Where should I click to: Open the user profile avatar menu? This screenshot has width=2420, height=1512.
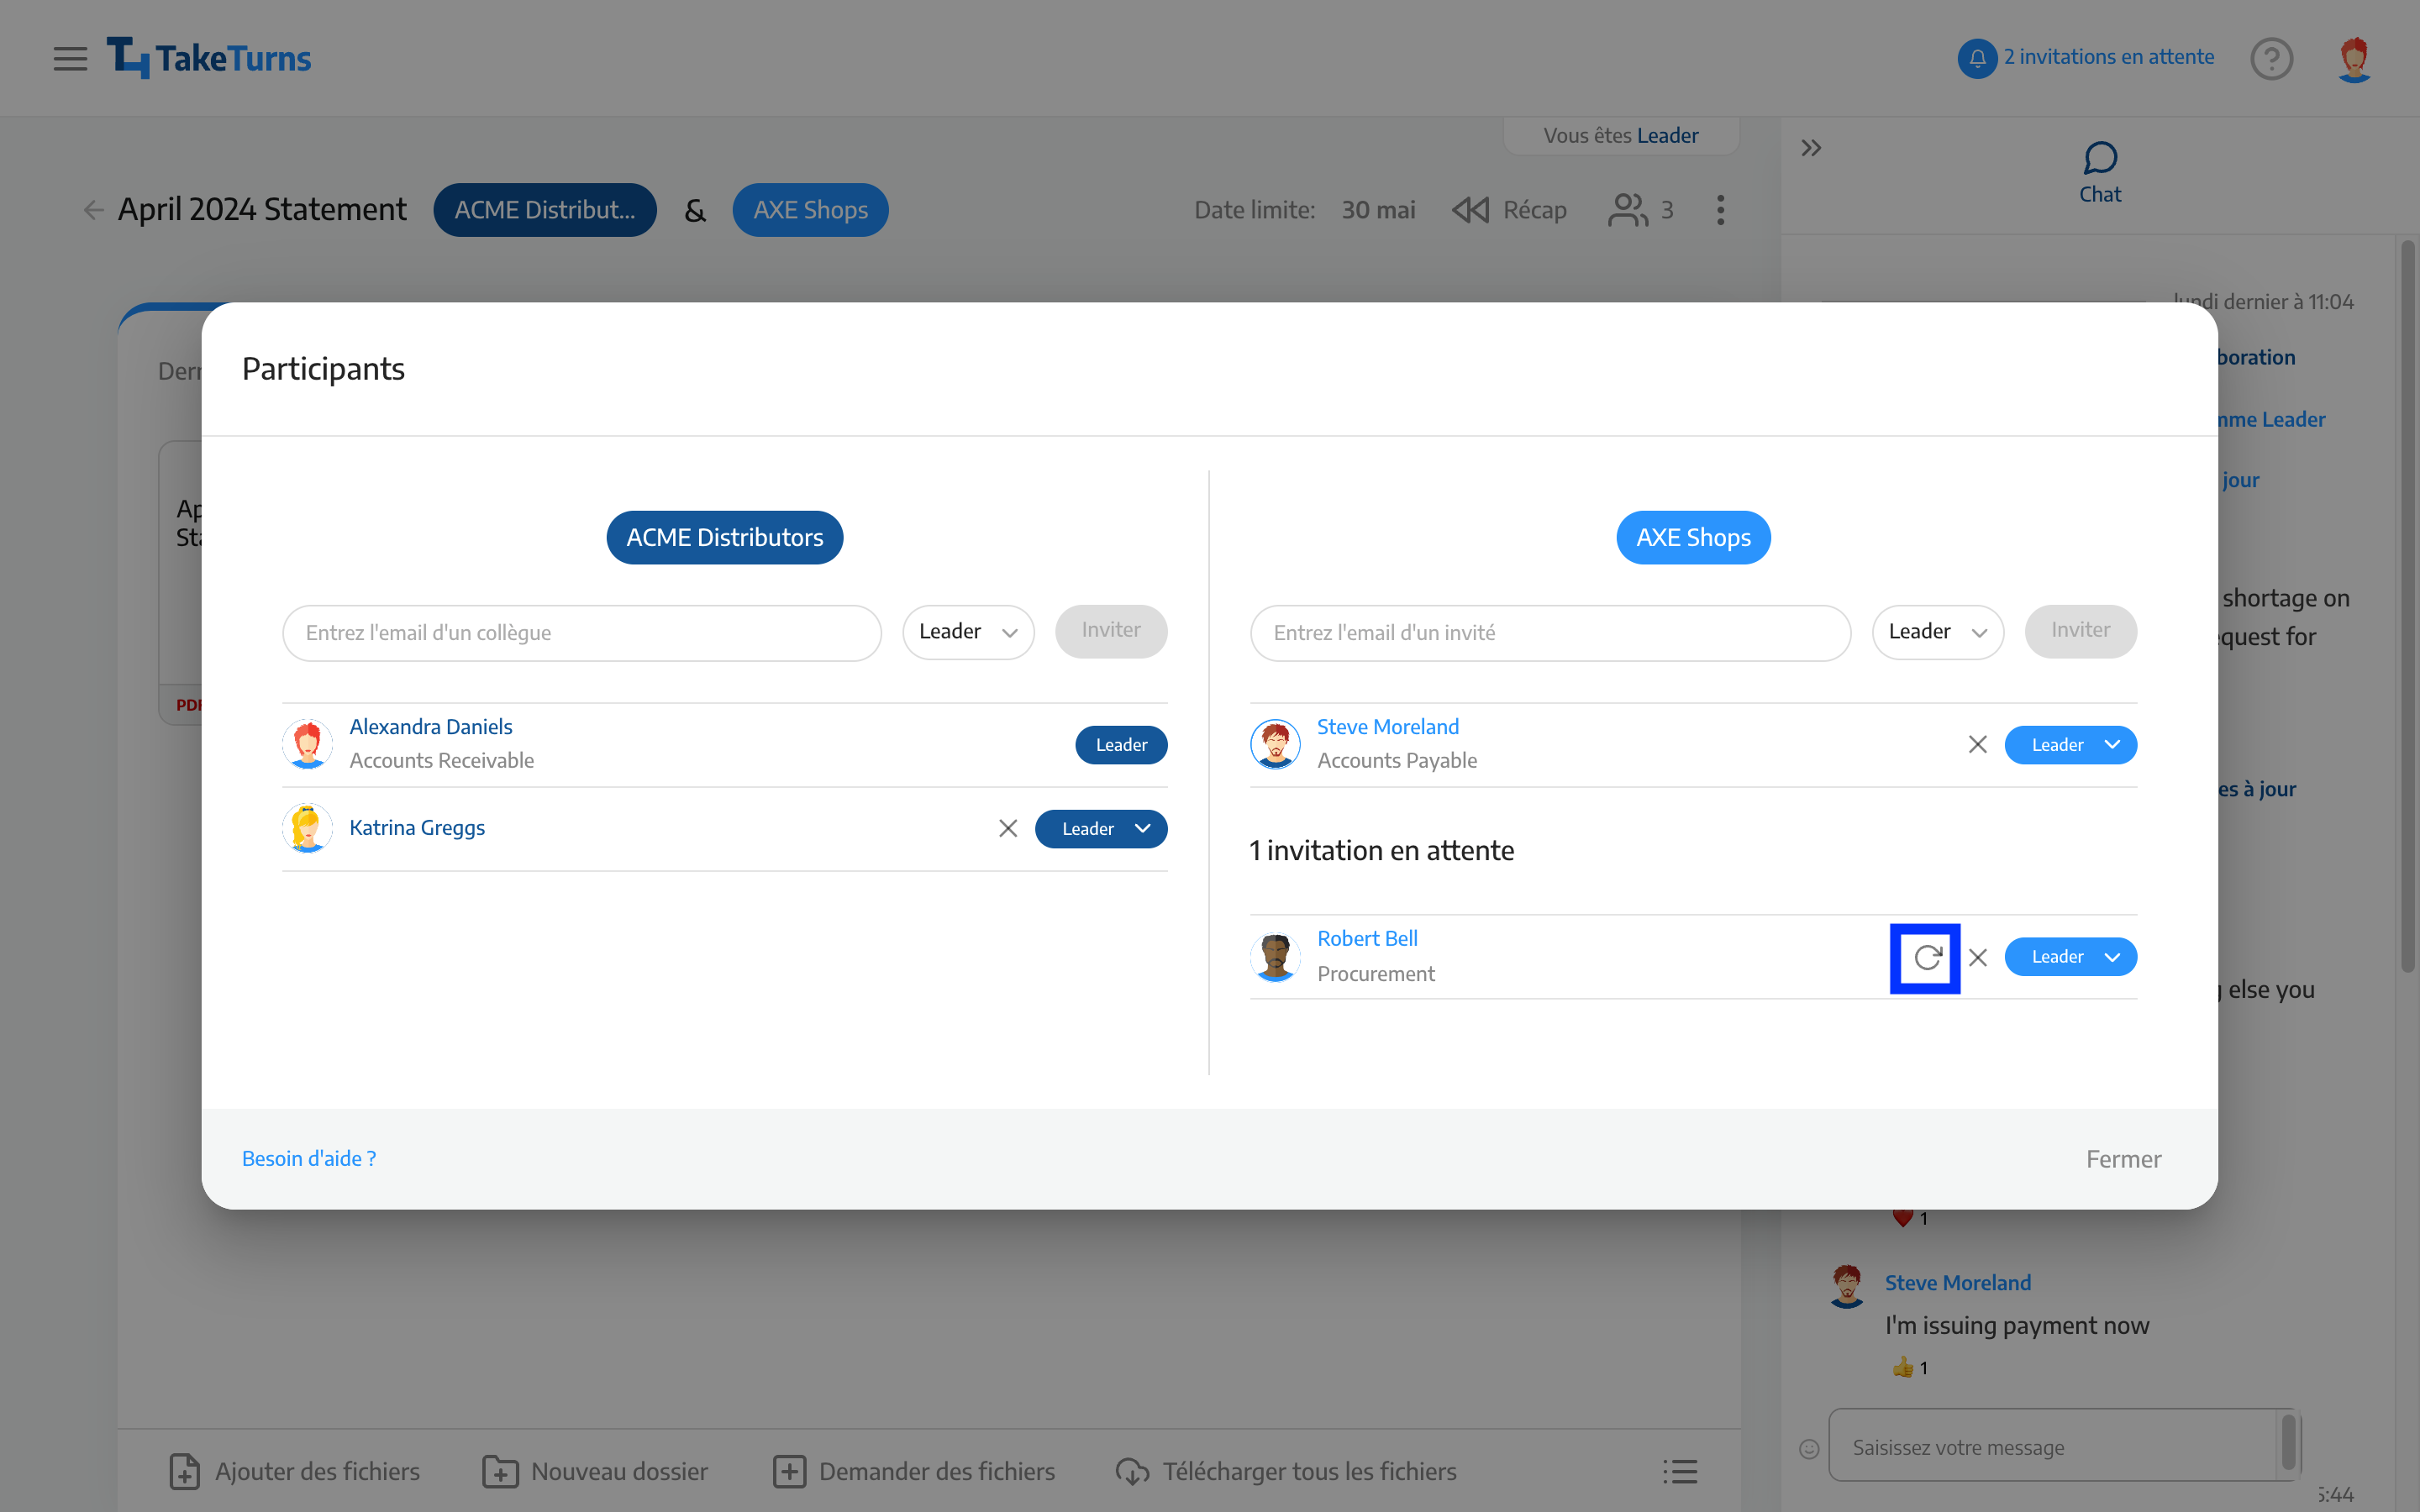point(2354,58)
